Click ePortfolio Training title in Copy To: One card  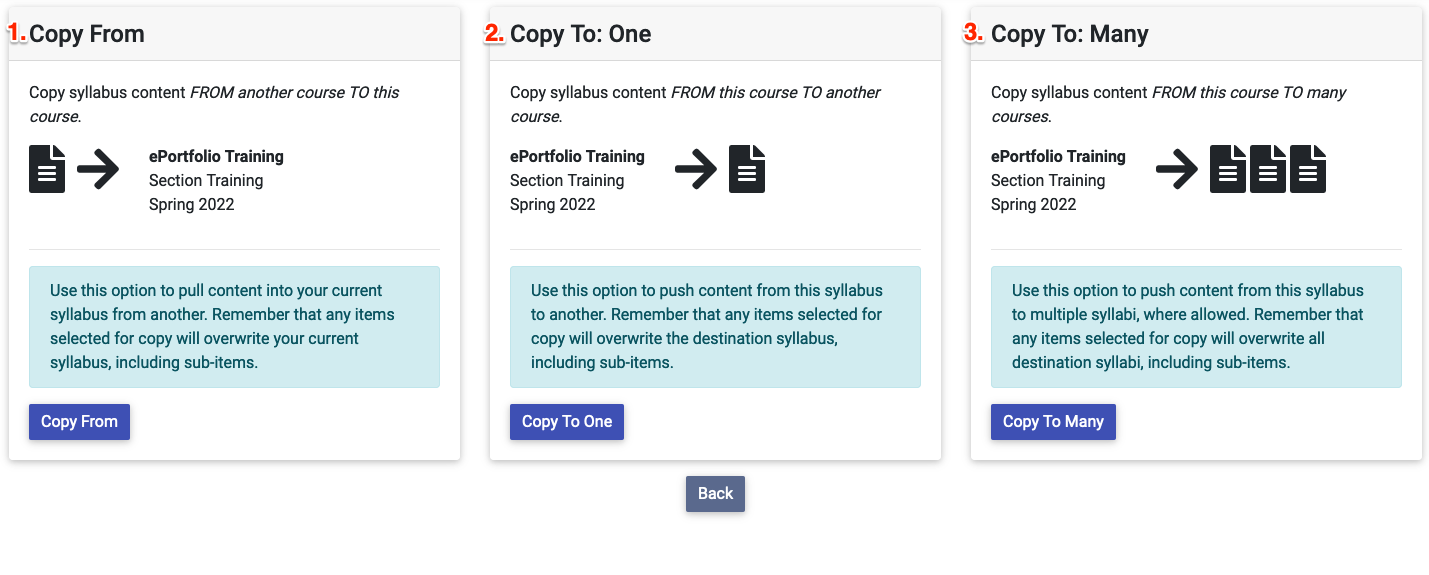tap(577, 156)
